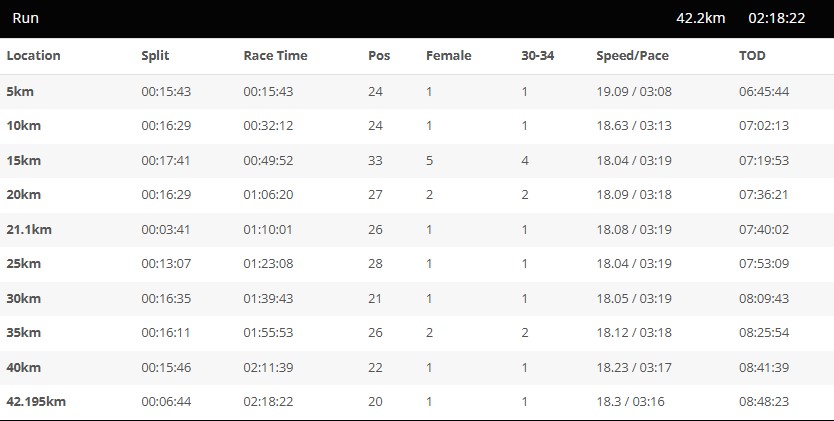The height and width of the screenshot is (421, 834).
Task: Click the 40km race time 02:11:39
Action: (x=268, y=367)
